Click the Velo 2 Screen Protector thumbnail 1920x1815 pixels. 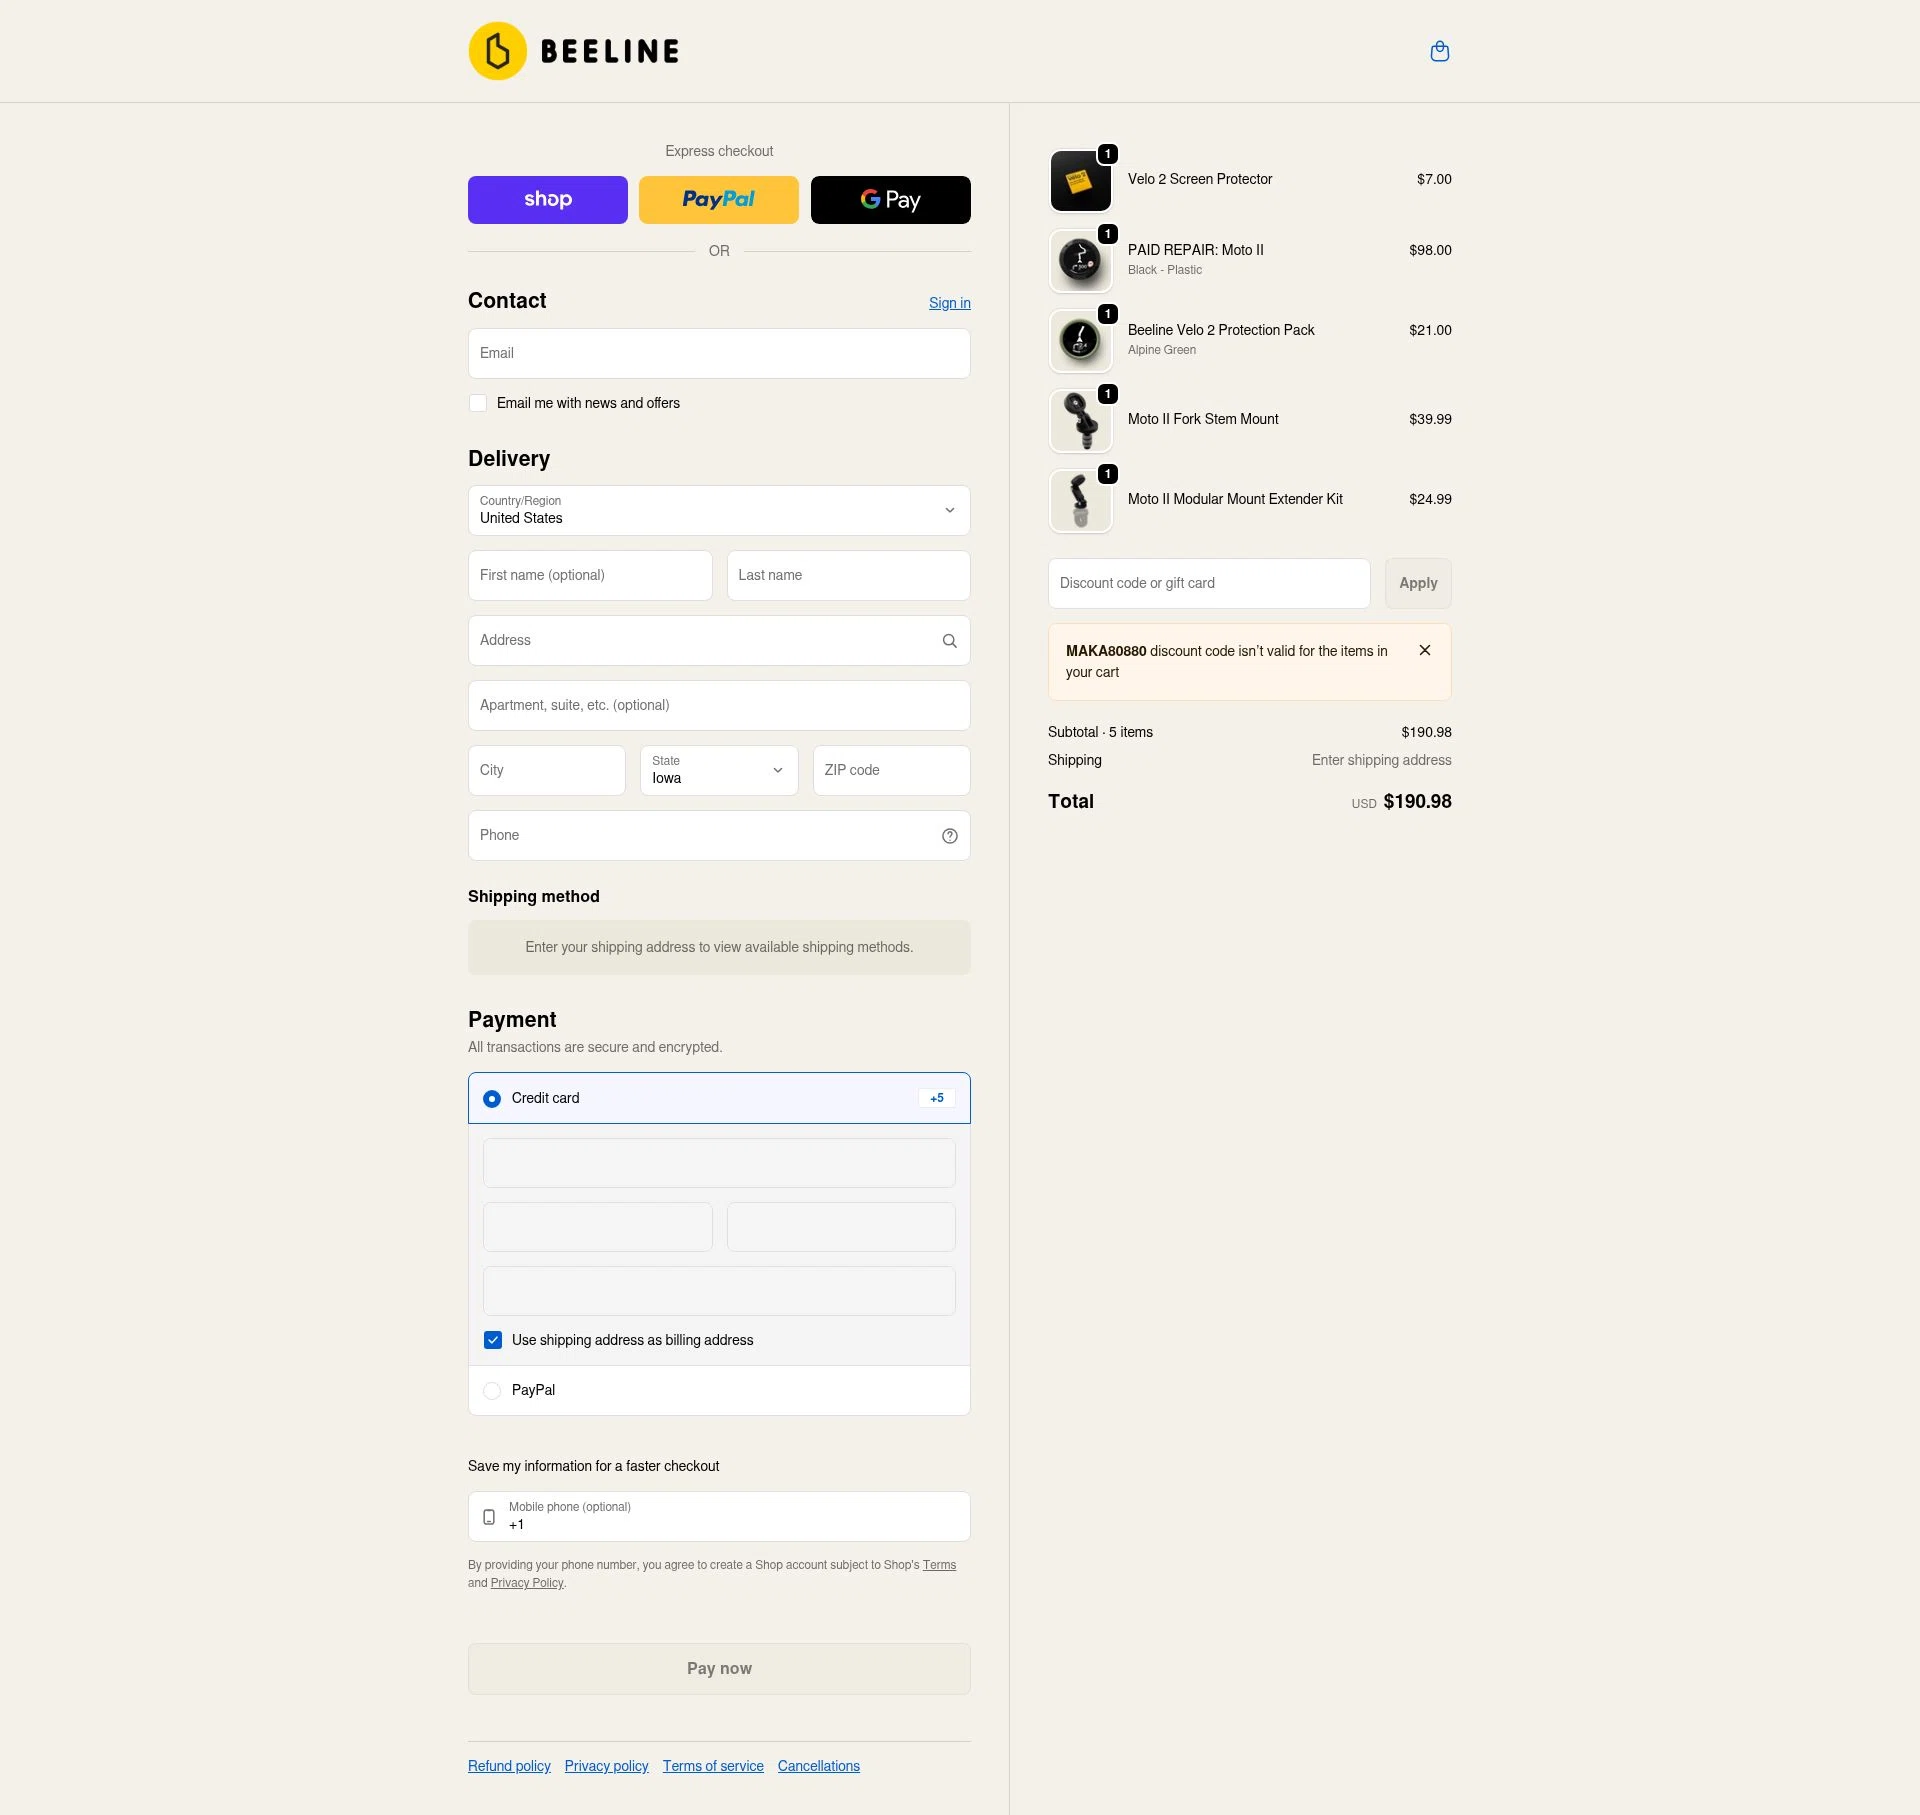click(1080, 181)
